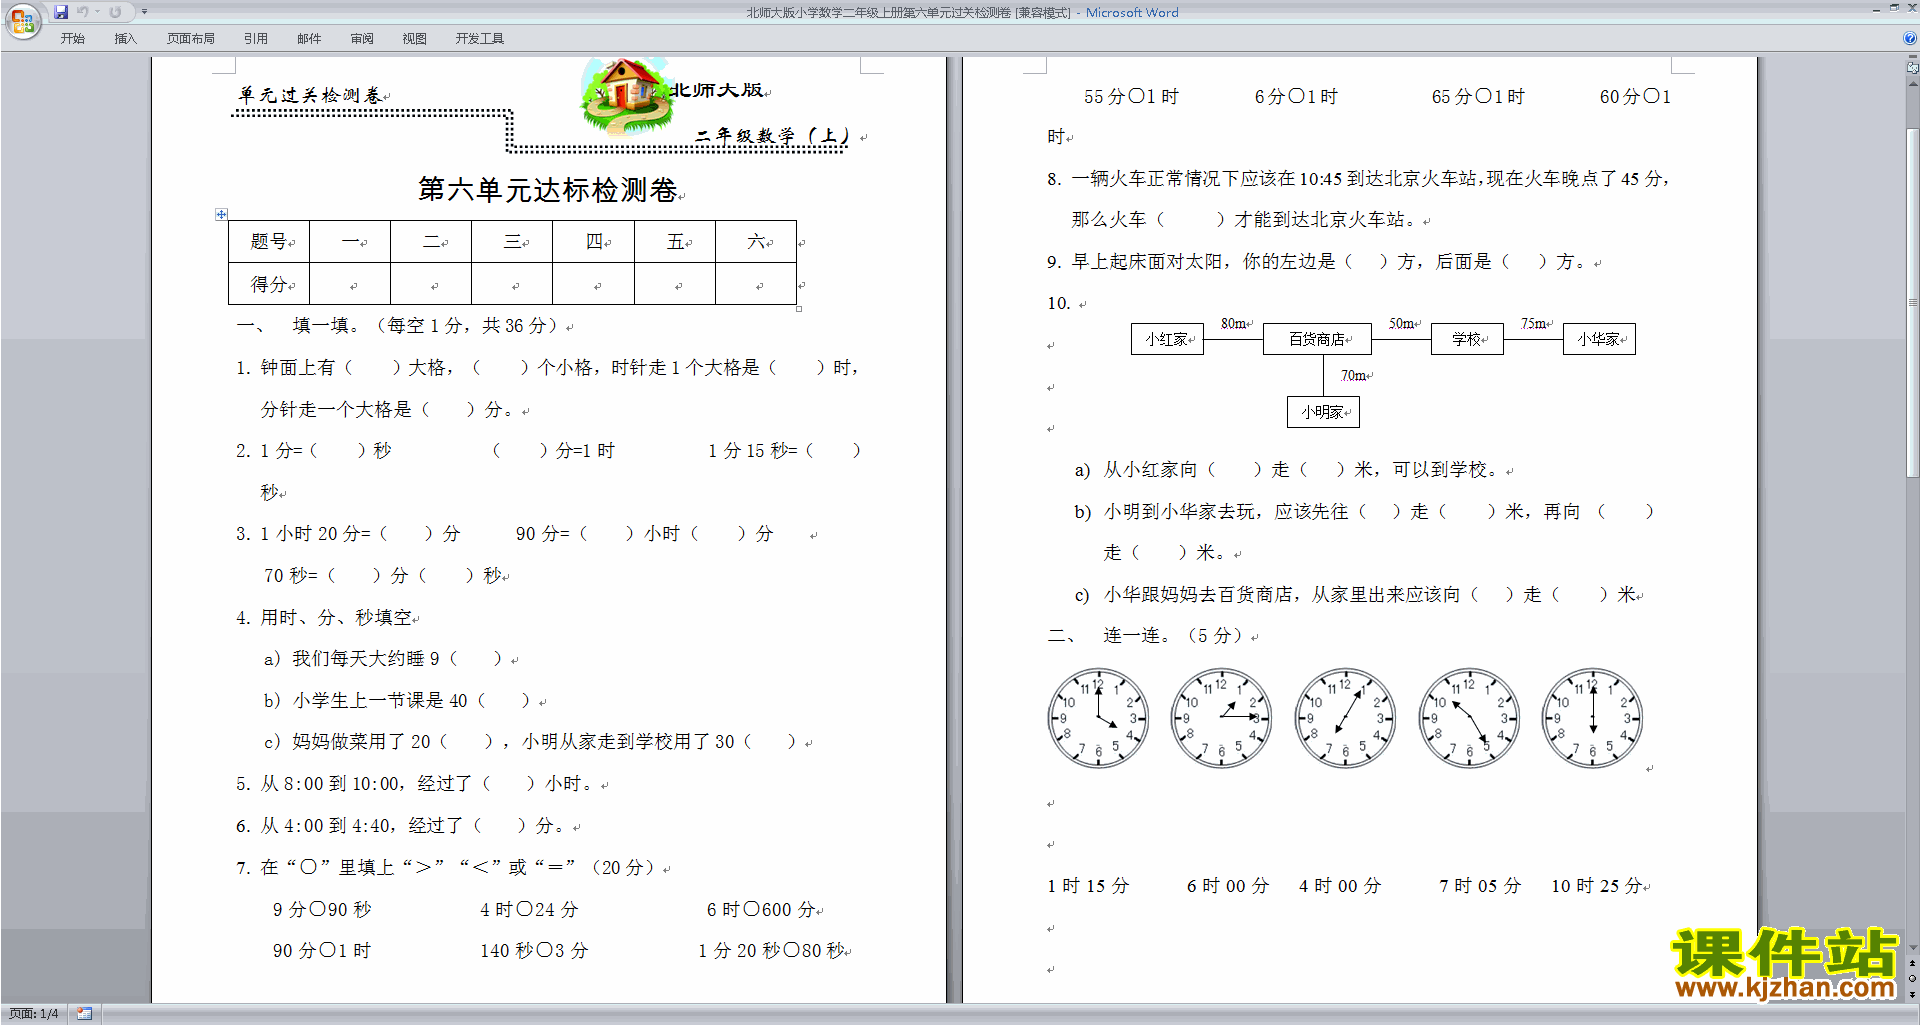This screenshot has width=1920, height=1025.
Task: Open the Office button menu
Action: [22, 20]
